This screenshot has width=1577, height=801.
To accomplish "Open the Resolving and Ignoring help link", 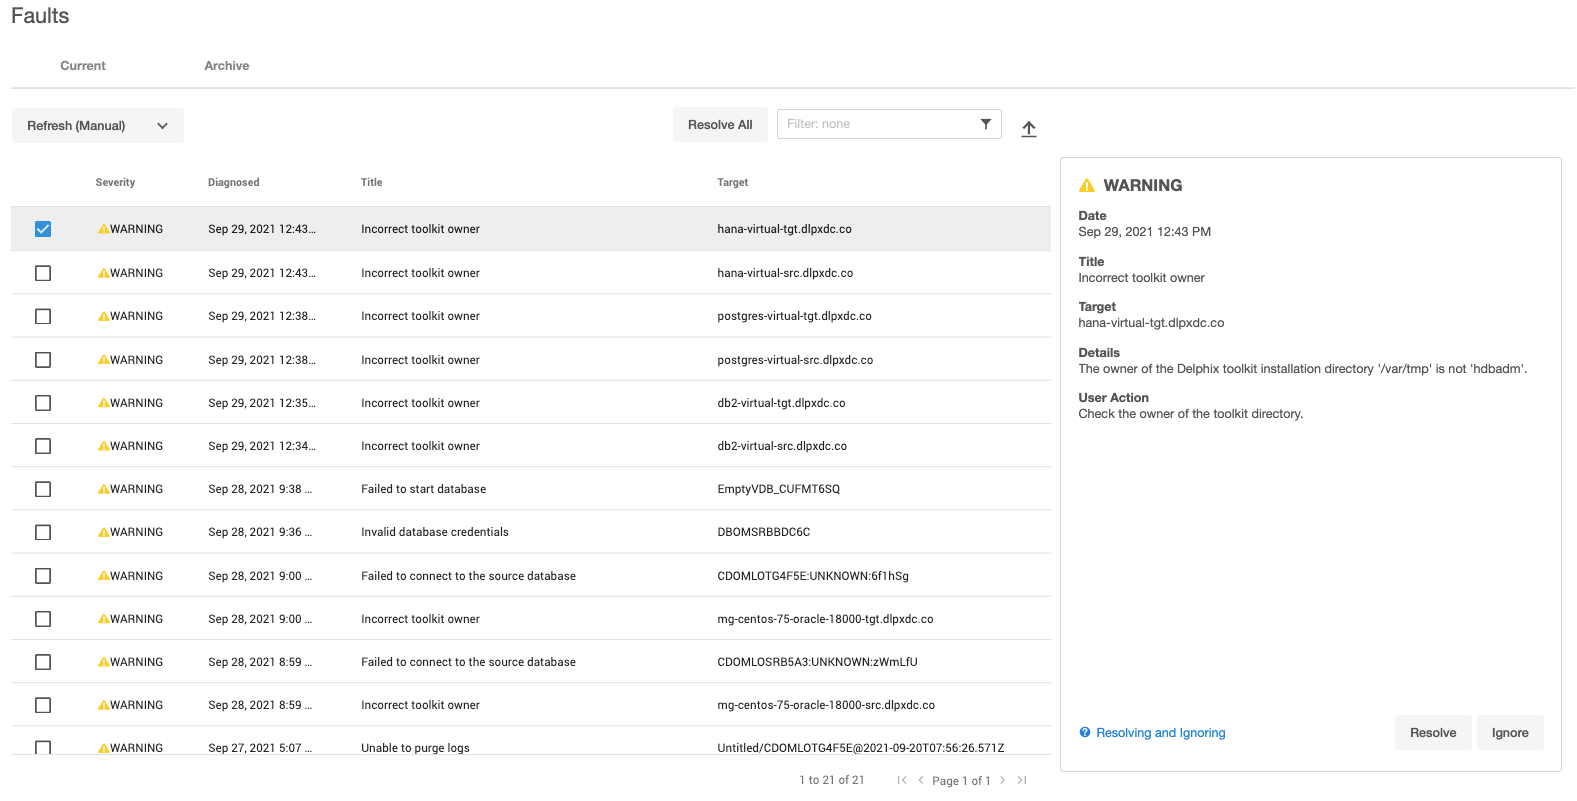I will 1160,733.
